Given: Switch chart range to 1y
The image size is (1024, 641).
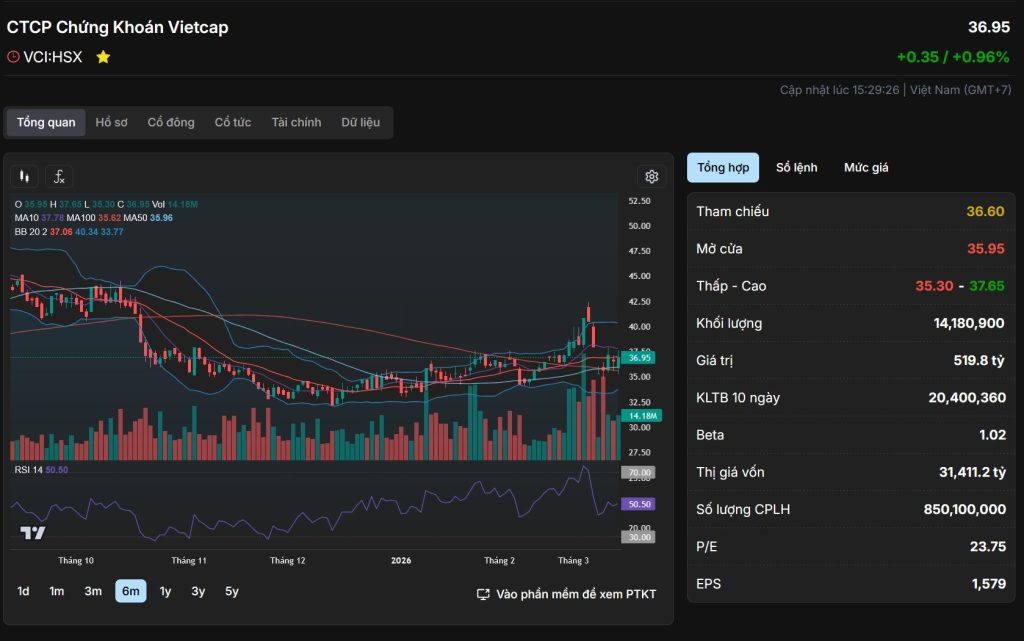Looking at the screenshot, I should point(165,591).
